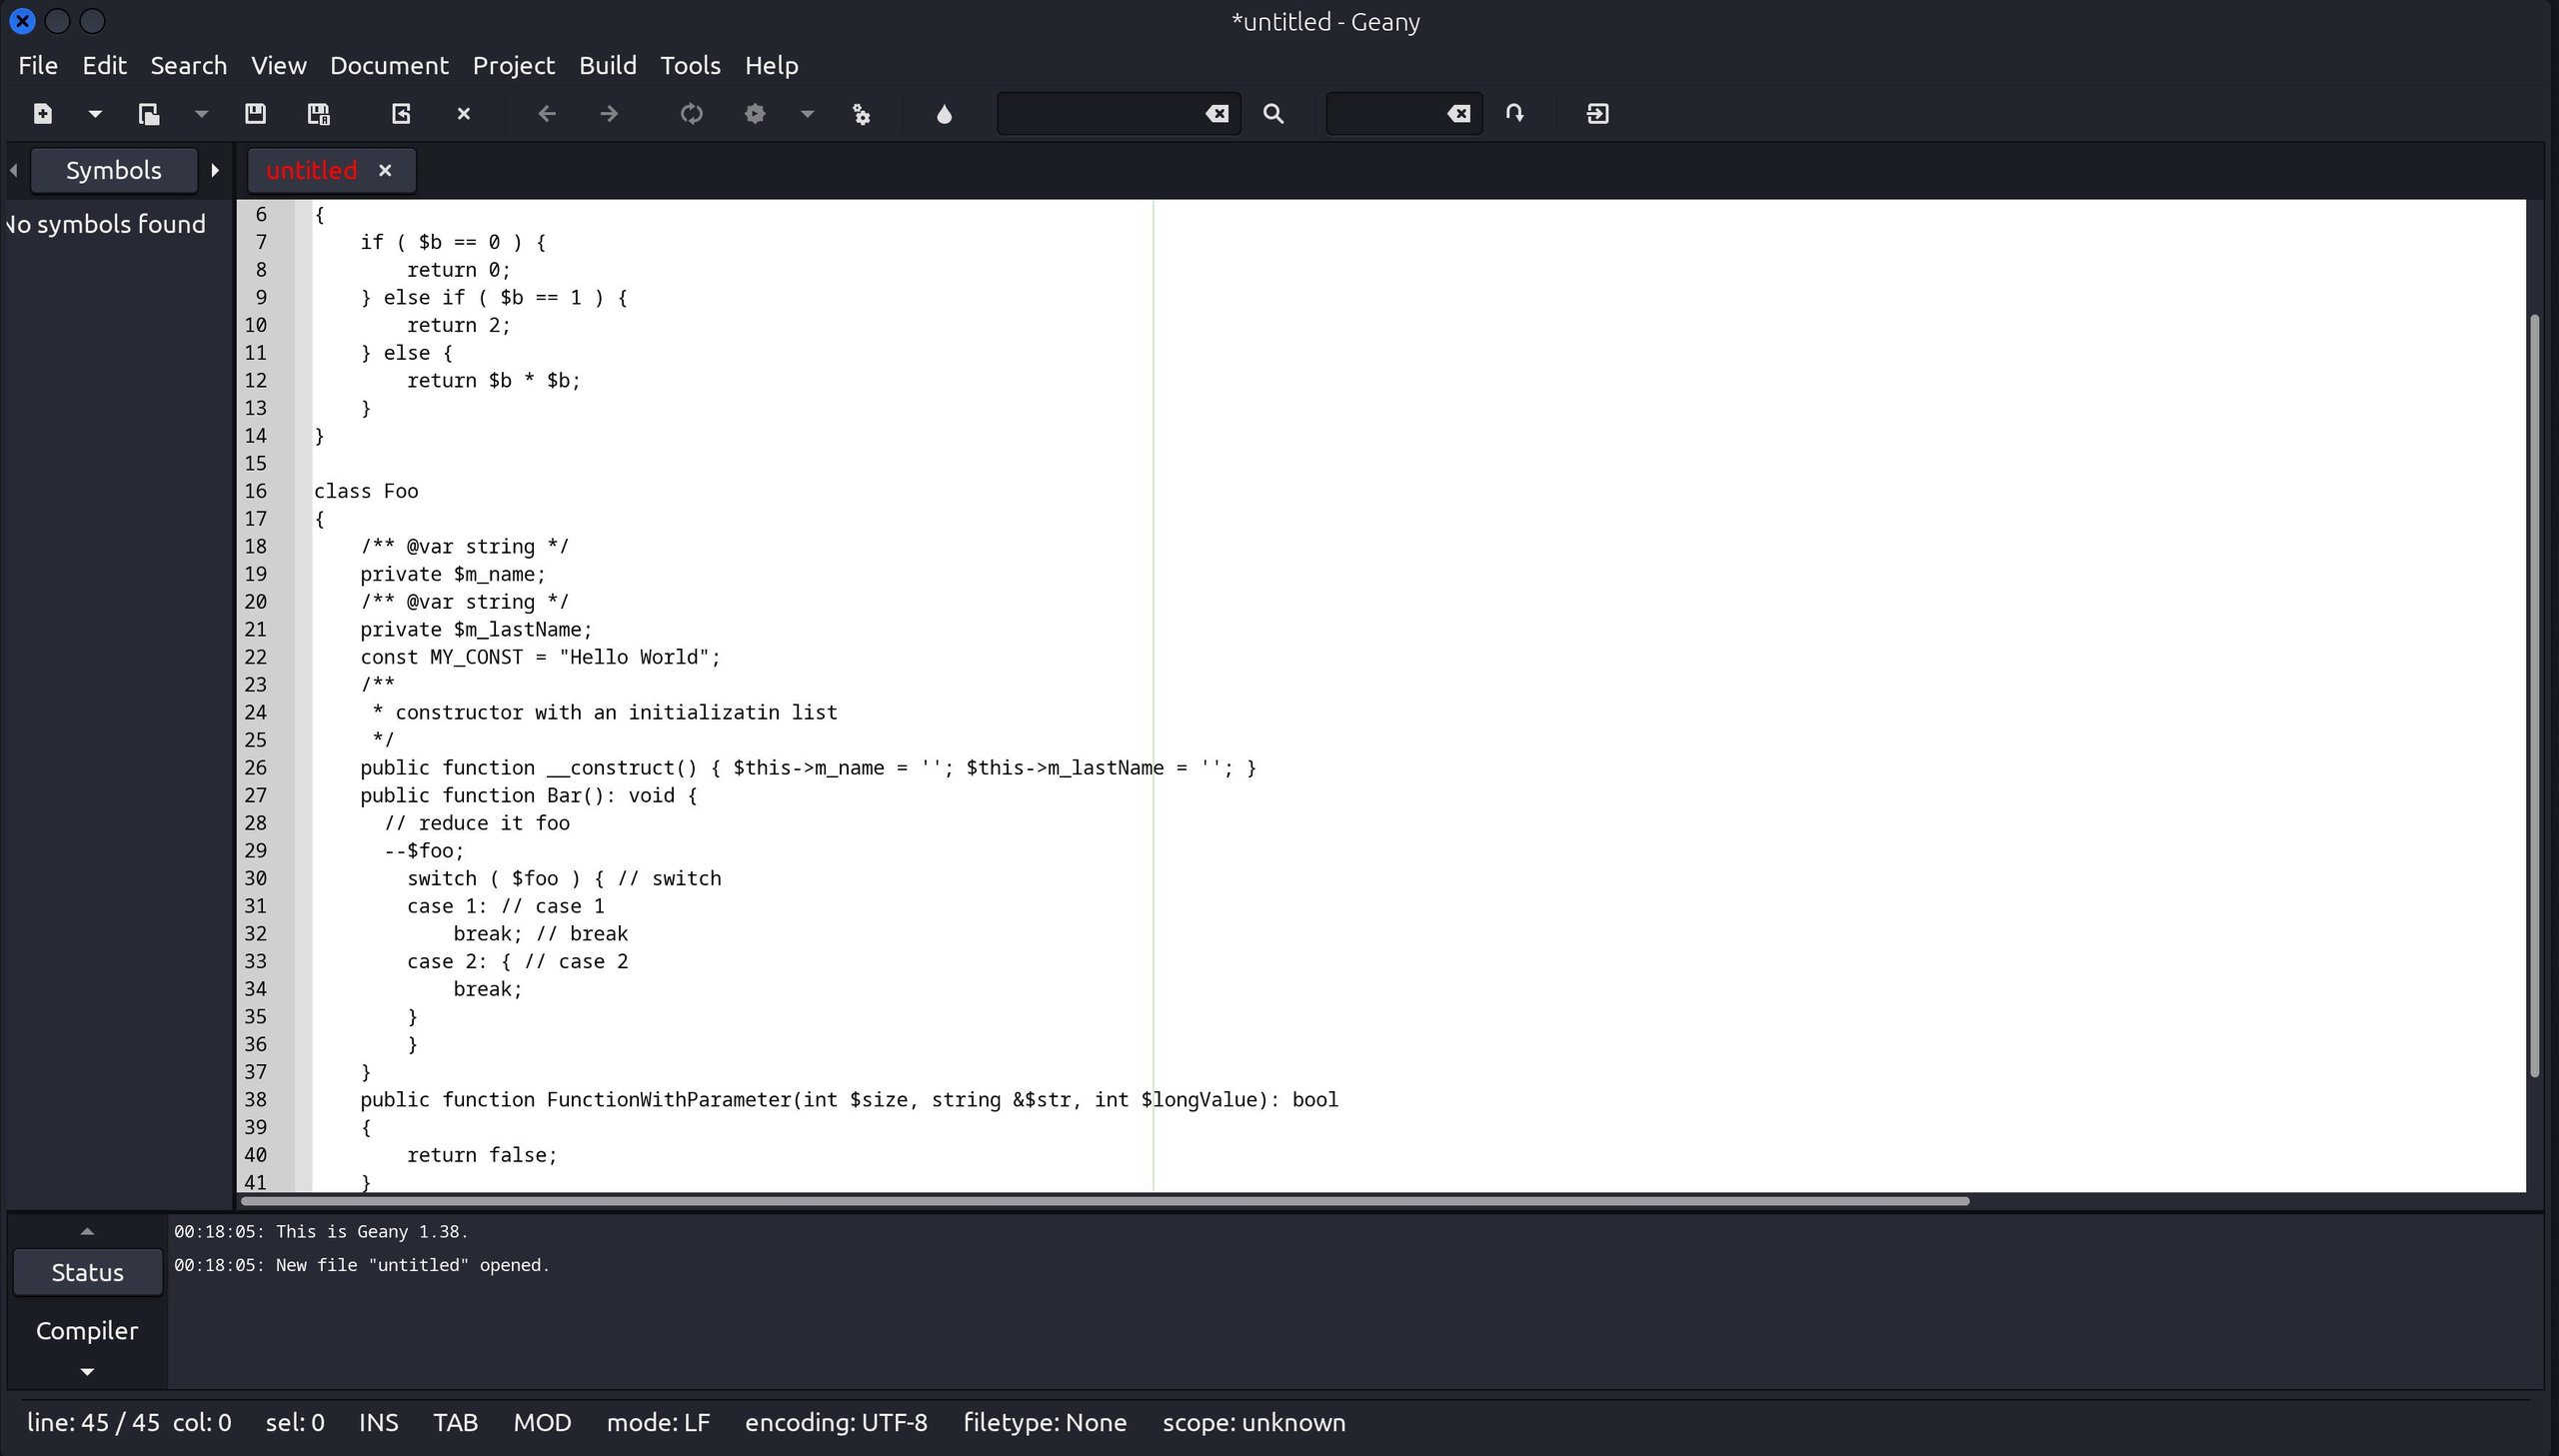
Task: Click sidebar right arrow next to Symbols
Action: pos(214,170)
